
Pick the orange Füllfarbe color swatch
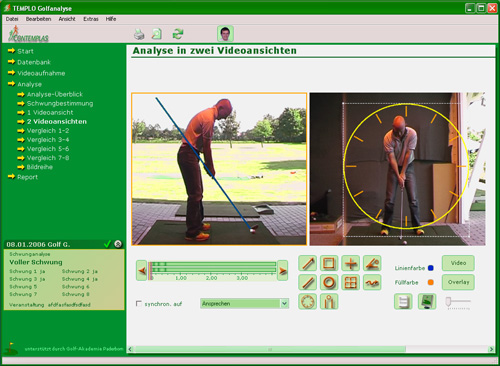(x=431, y=282)
